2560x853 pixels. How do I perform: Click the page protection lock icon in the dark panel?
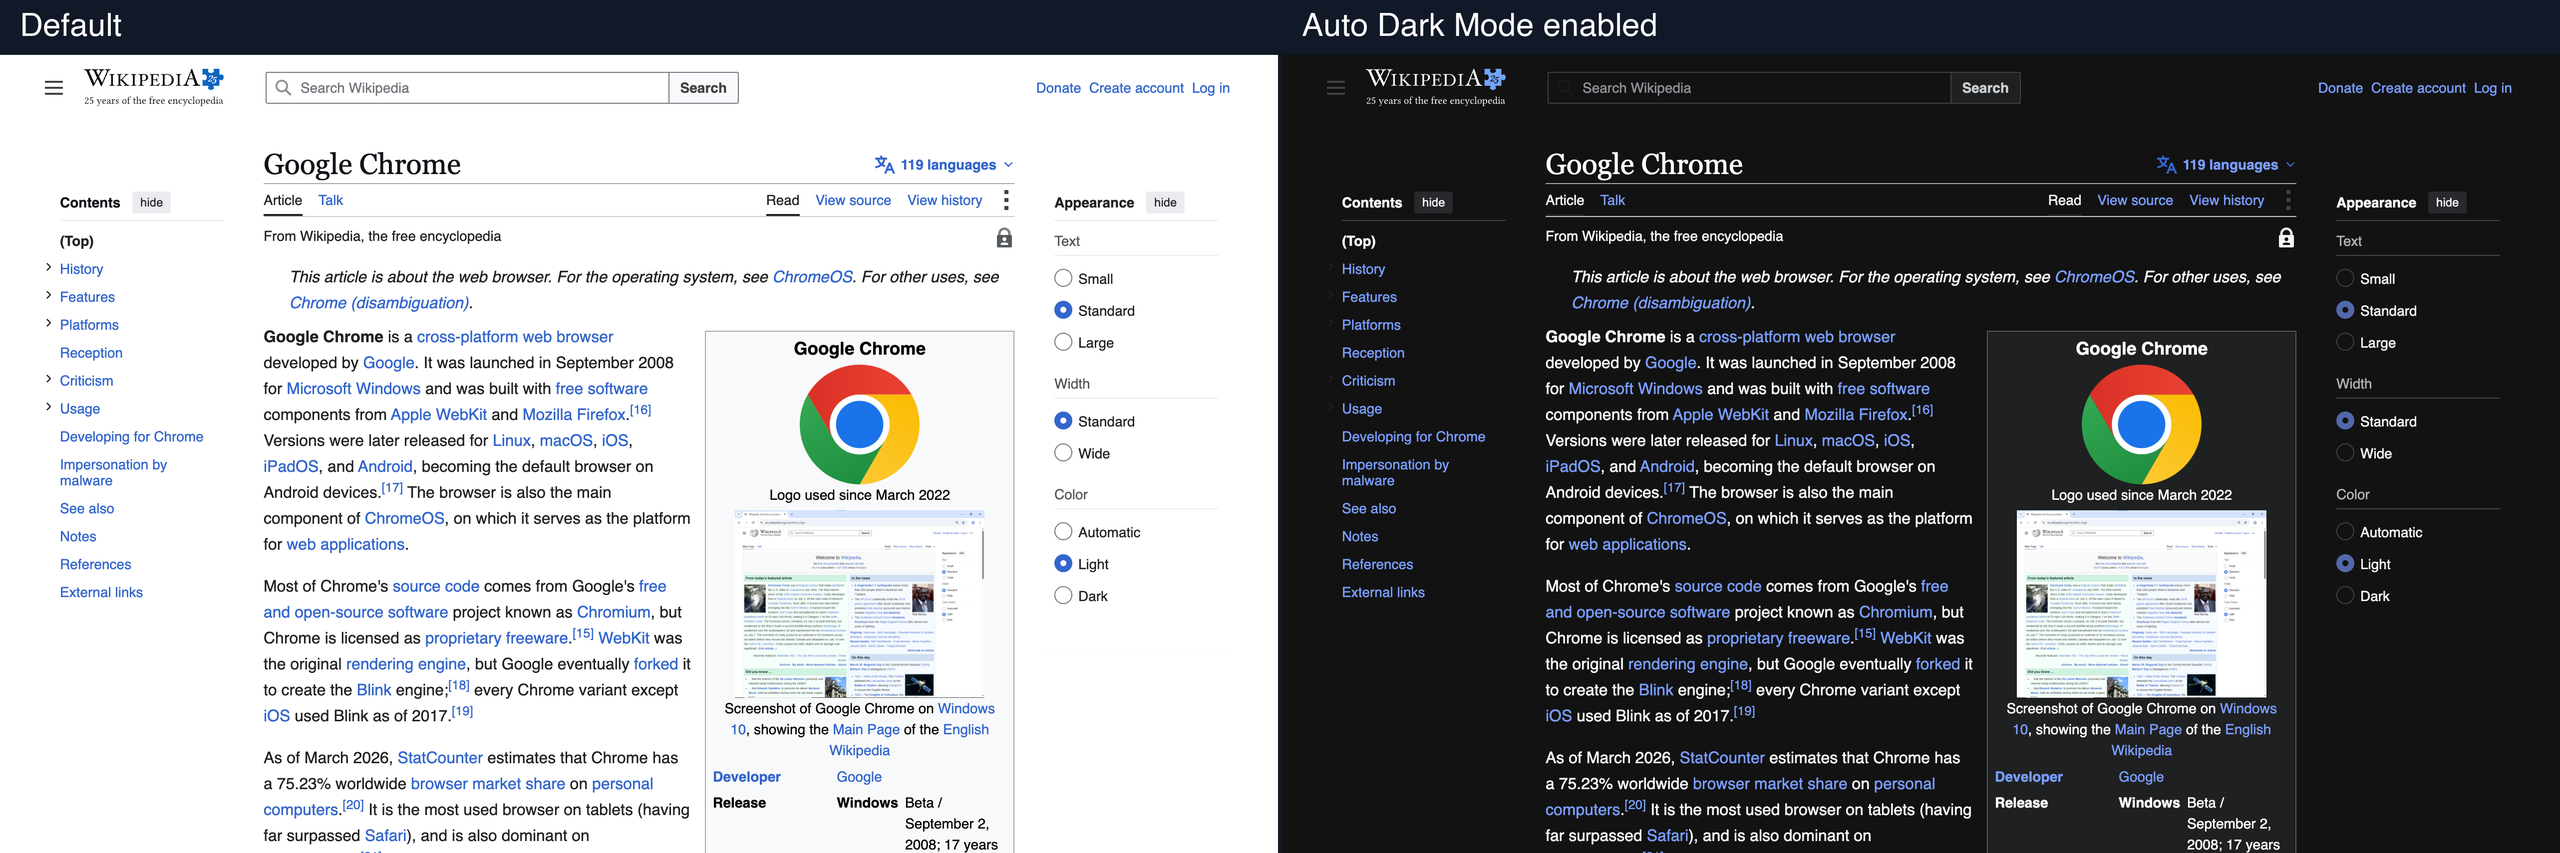pos(2286,237)
